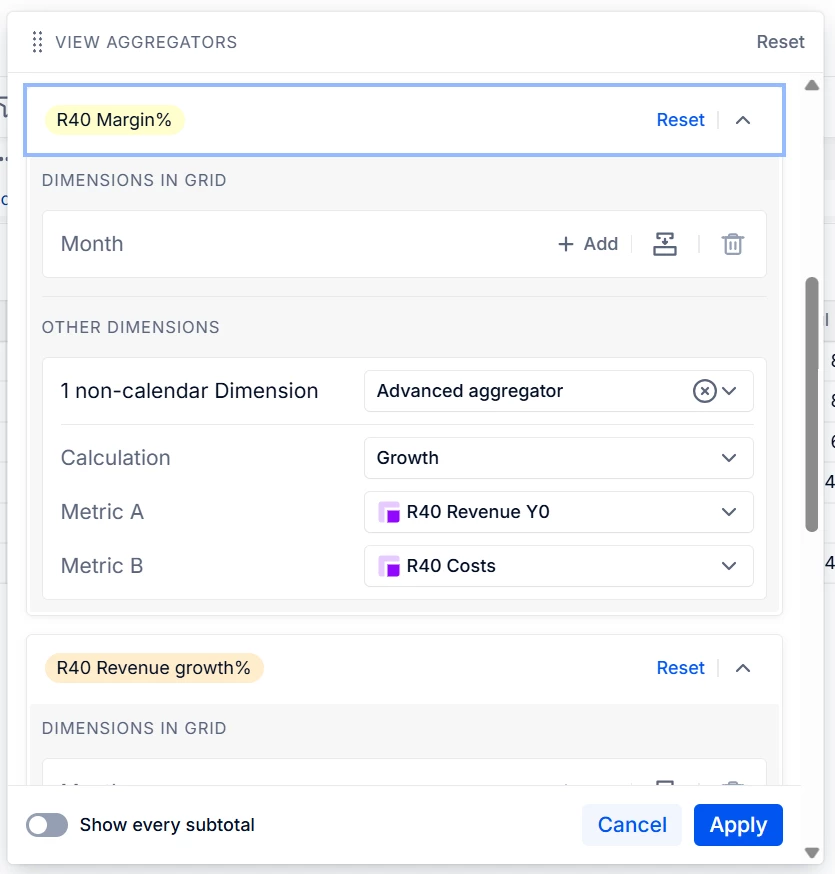Reset the R40 Margin% aggregator

pos(680,120)
